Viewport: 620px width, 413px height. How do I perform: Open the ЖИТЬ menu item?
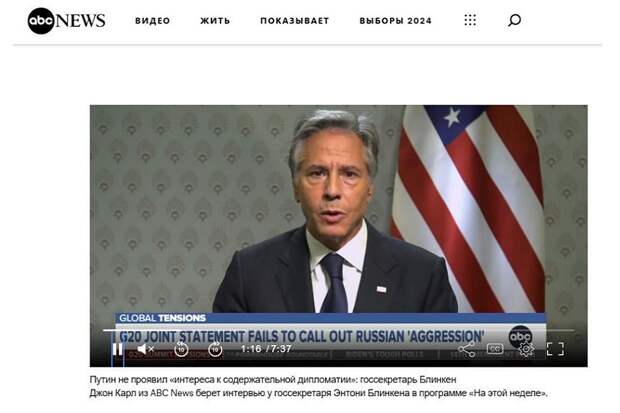[x=215, y=21]
